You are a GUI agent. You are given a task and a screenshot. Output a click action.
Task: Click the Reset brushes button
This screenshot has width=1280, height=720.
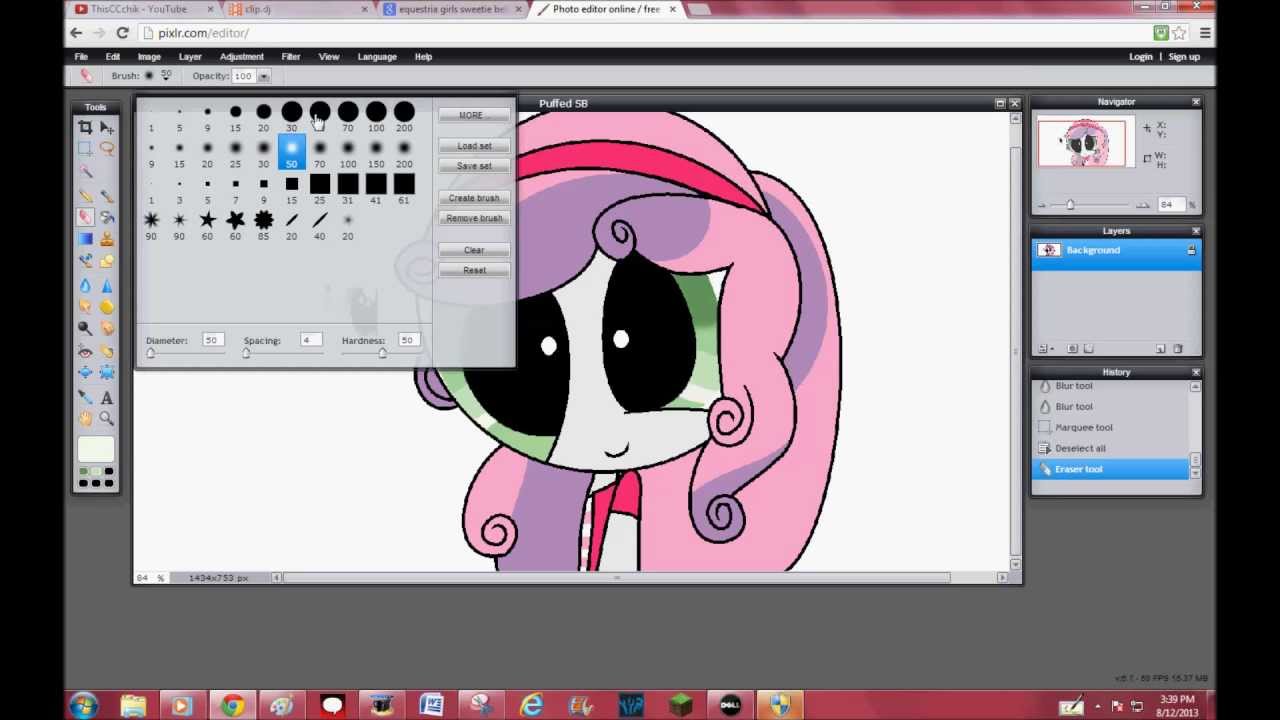[474, 270]
